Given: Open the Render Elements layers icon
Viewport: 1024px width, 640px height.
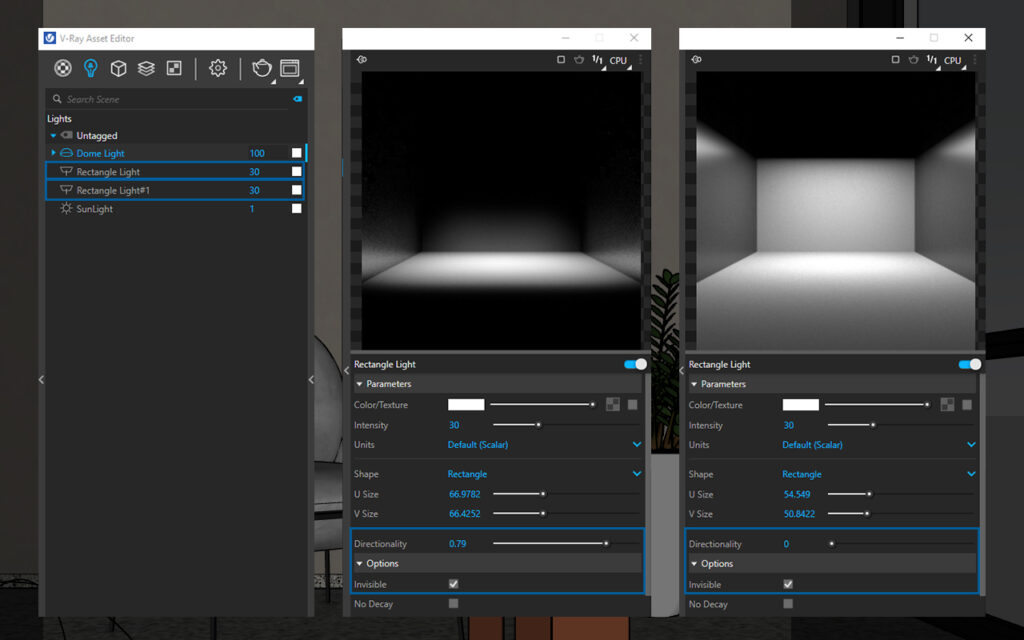Looking at the screenshot, I should pyautogui.click(x=146, y=68).
